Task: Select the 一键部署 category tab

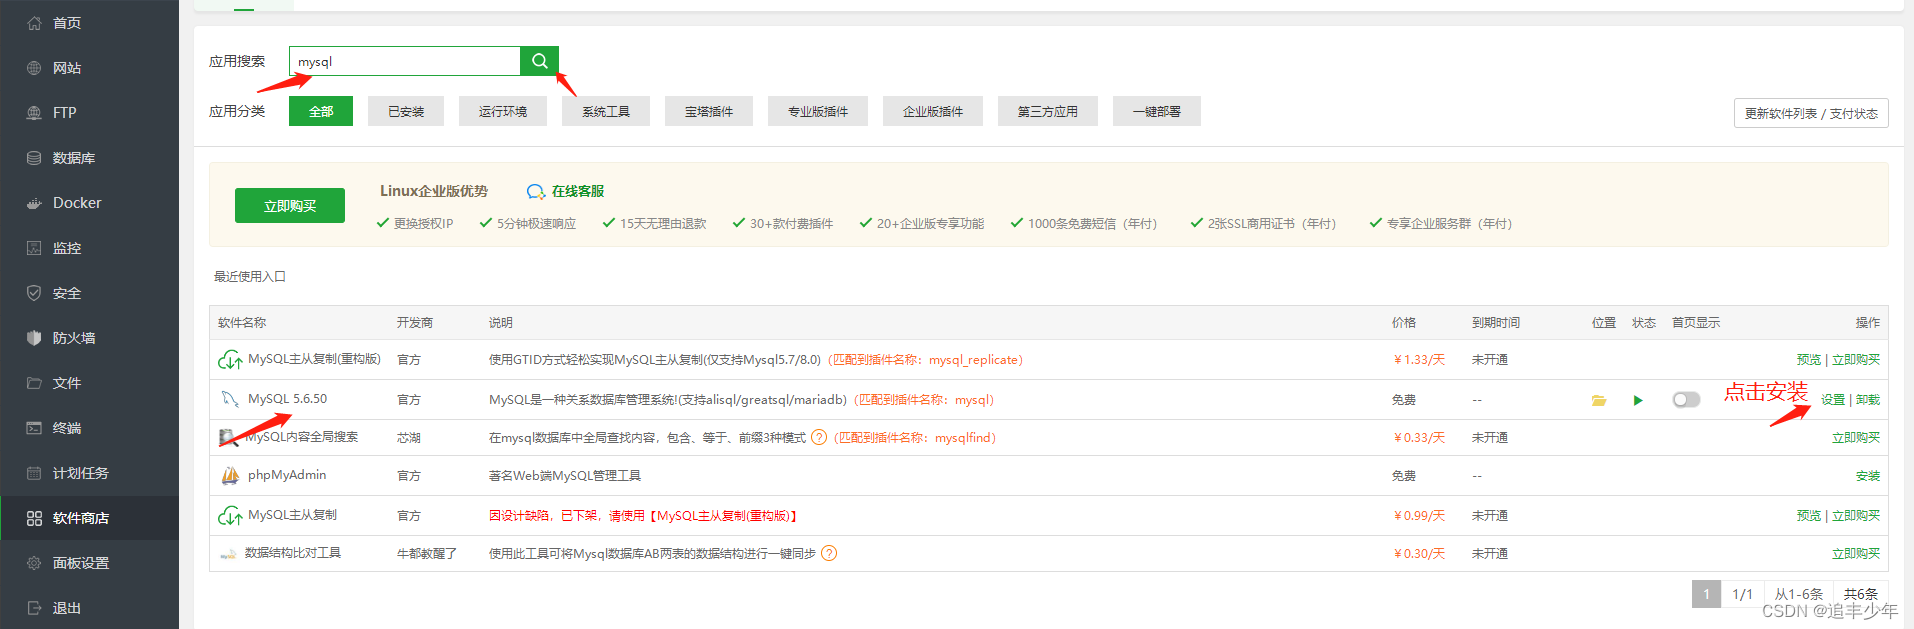Action: tap(1157, 111)
